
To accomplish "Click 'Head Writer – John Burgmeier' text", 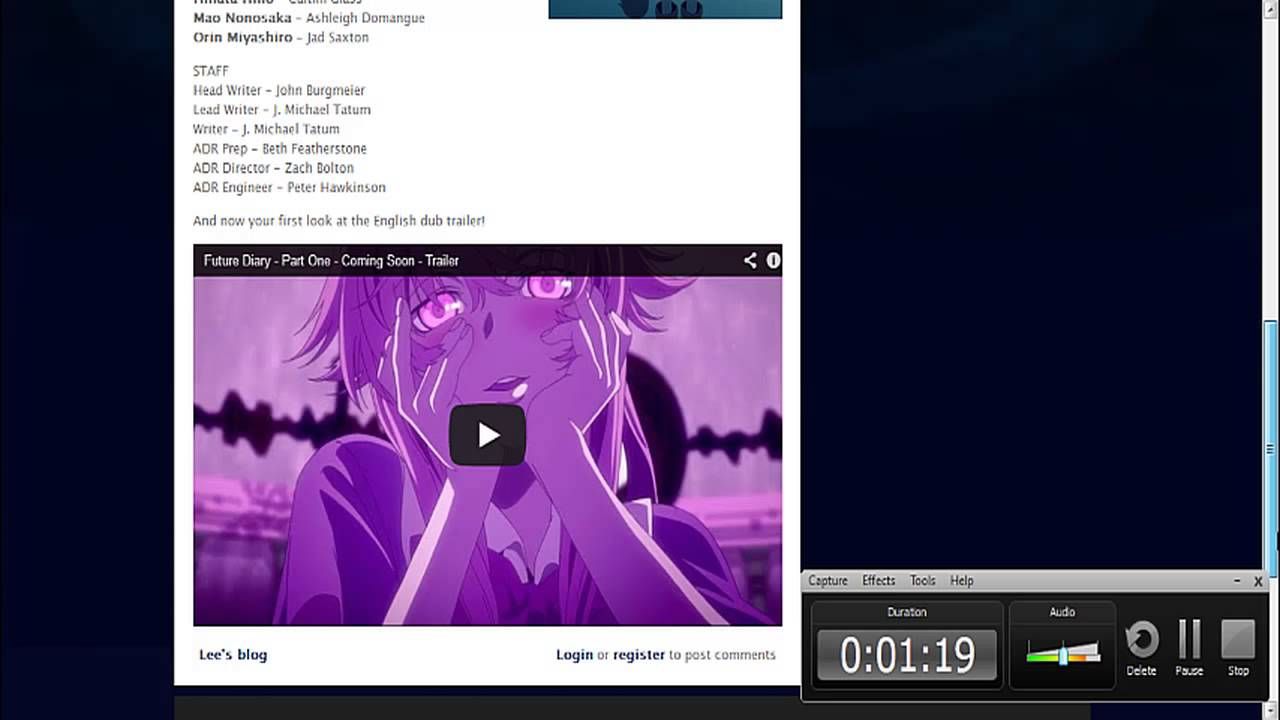I will tap(279, 90).
